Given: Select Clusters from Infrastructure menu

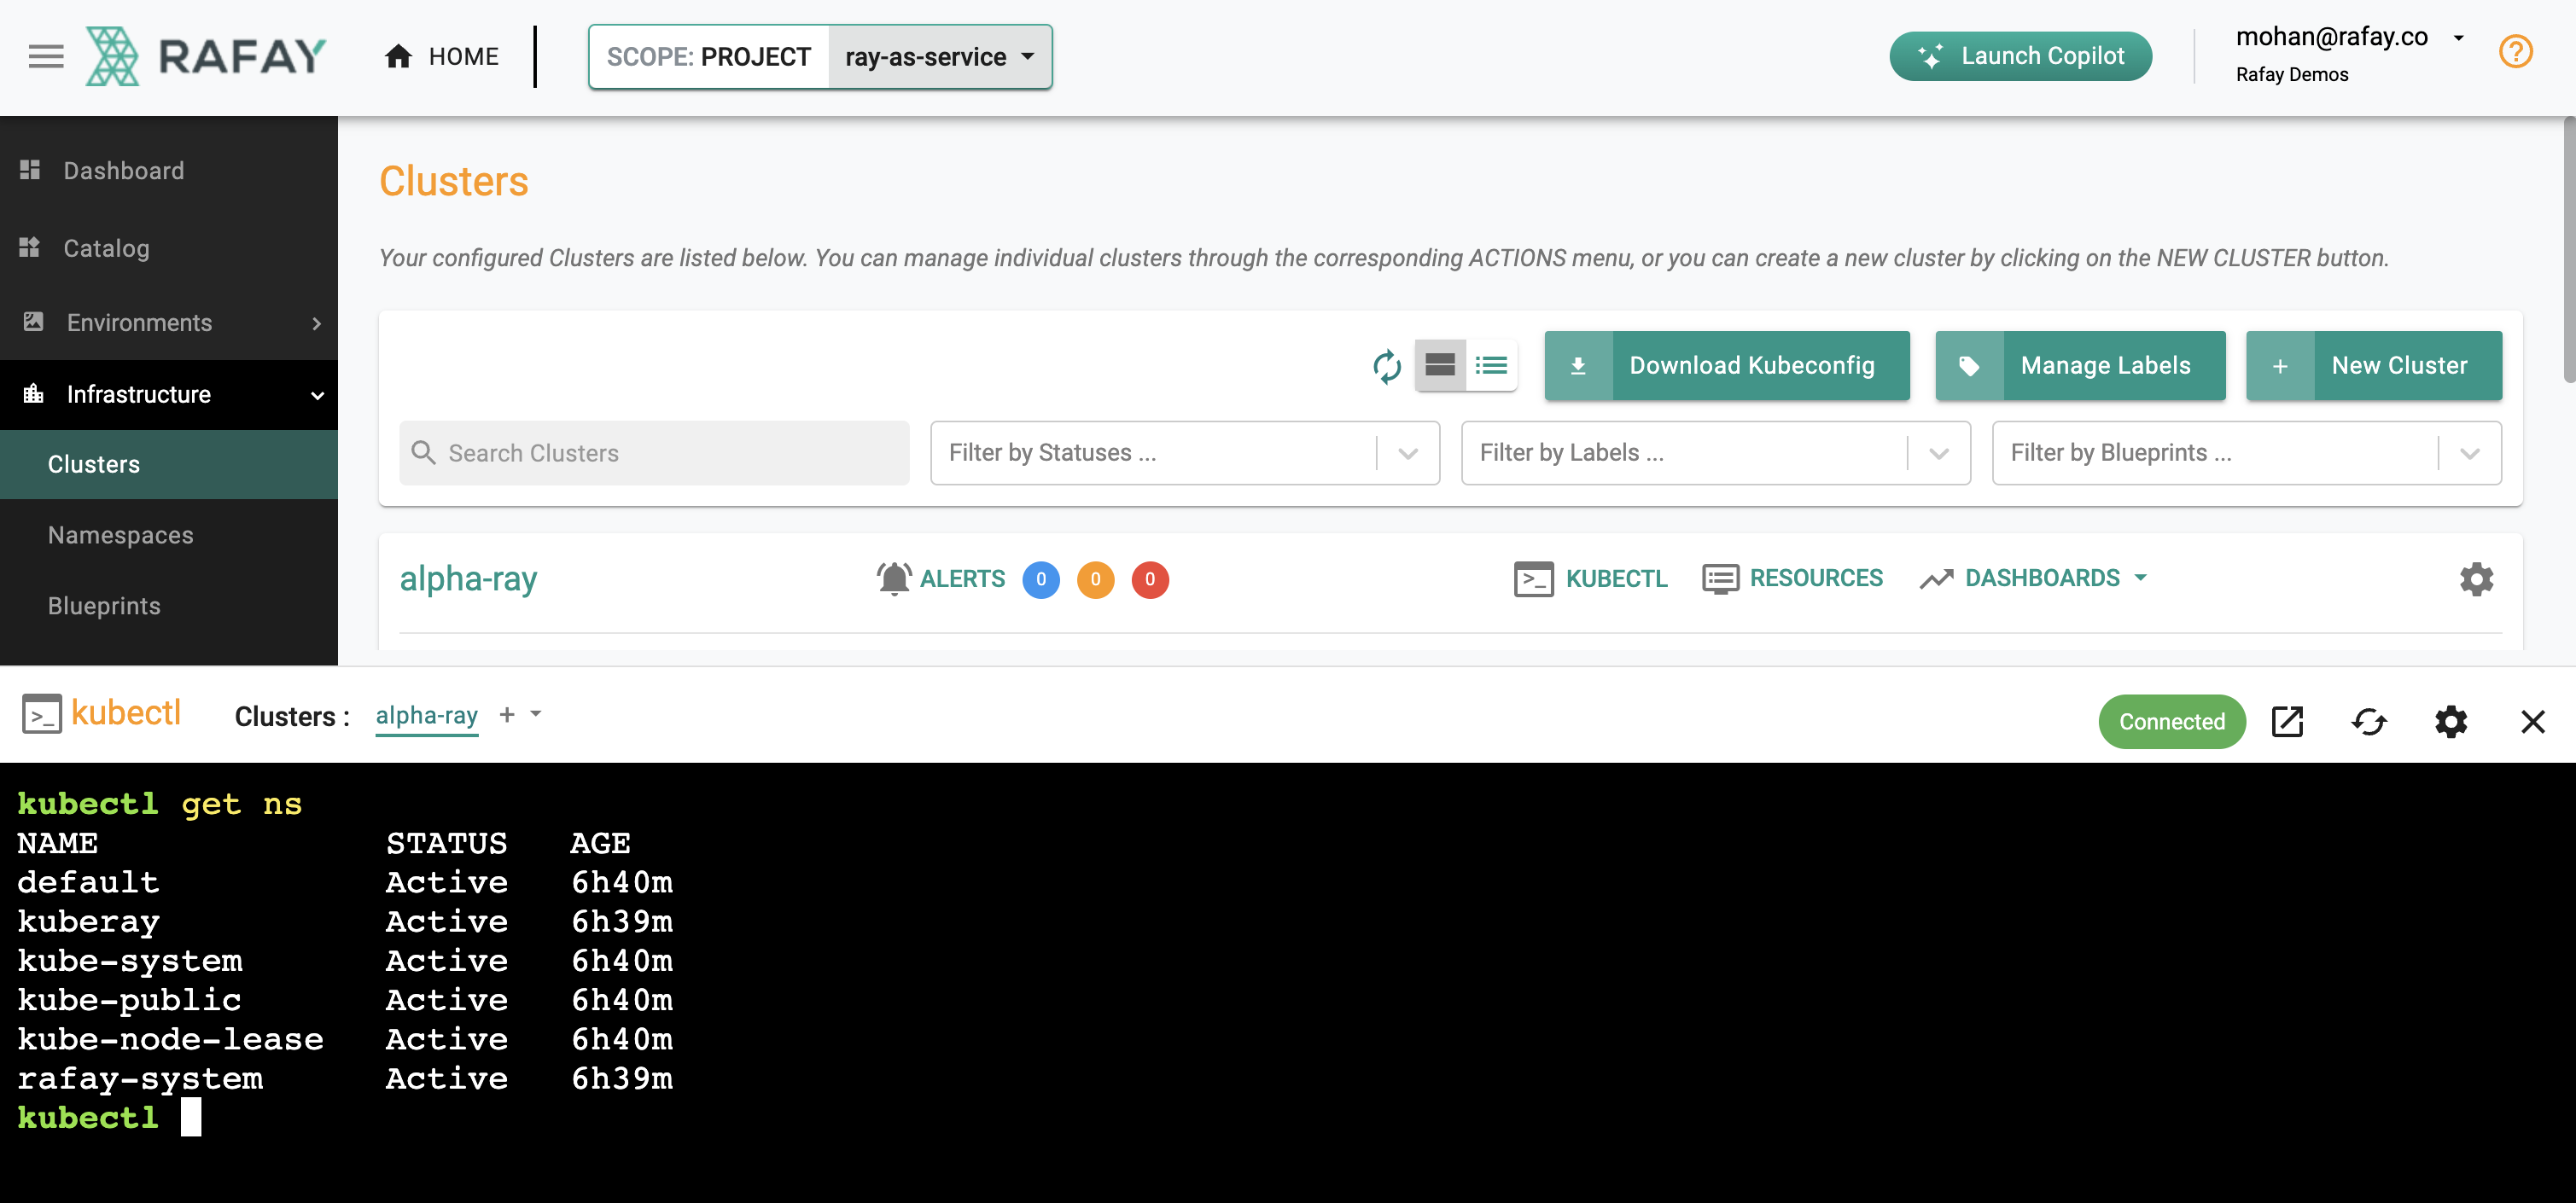Looking at the screenshot, I should pos(94,464).
